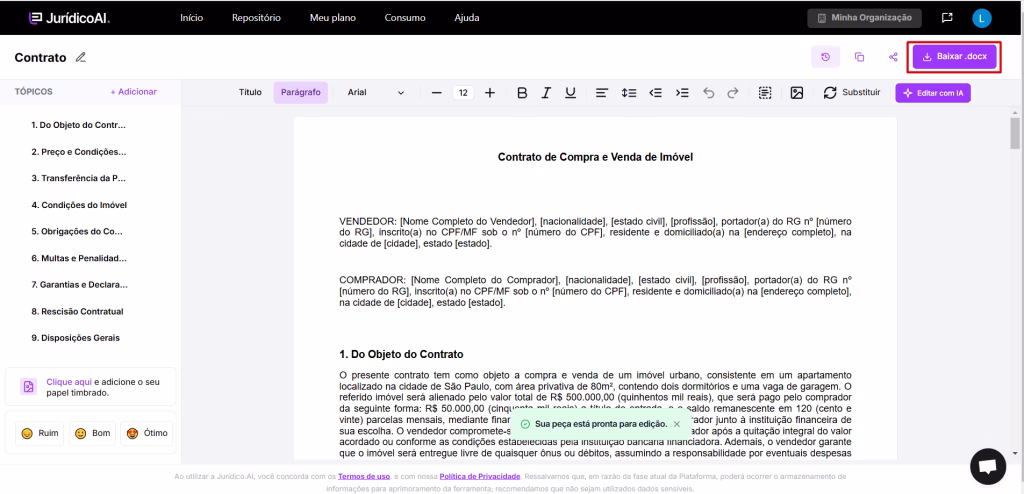Insert an image with the picture icon
Screen dimensions: 1024x494
click(x=797, y=93)
